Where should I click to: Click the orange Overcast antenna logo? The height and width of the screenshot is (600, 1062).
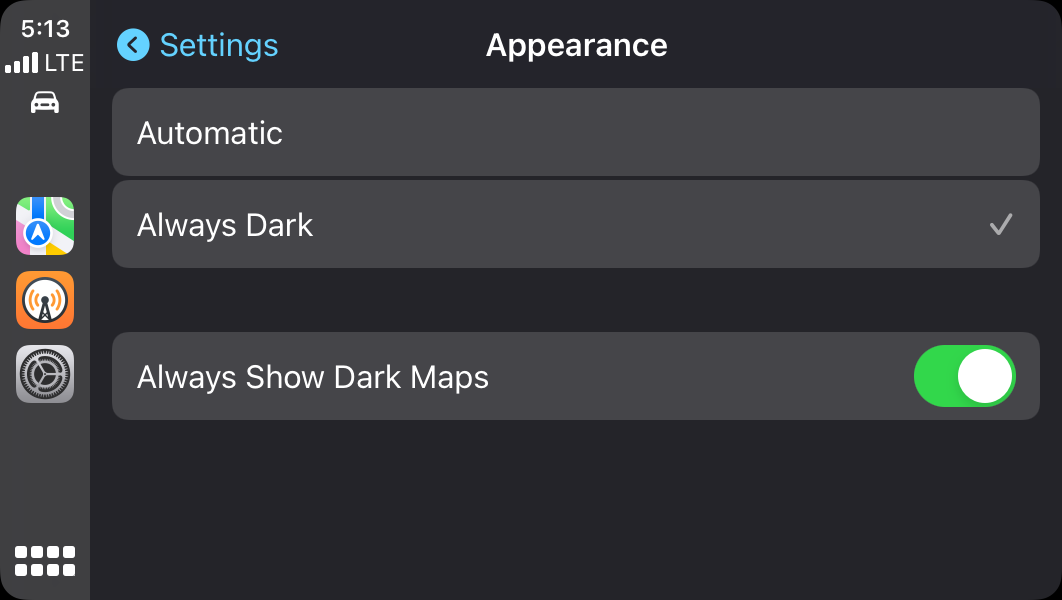tap(45, 301)
